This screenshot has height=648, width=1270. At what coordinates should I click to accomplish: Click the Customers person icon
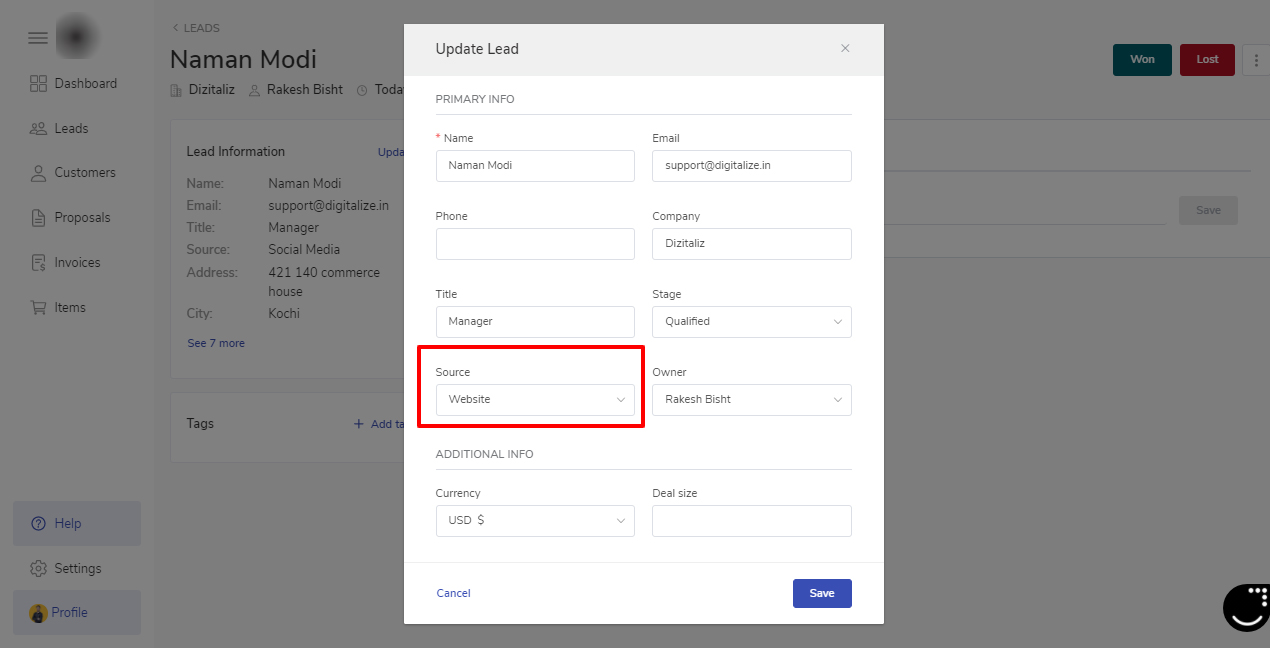click(39, 173)
